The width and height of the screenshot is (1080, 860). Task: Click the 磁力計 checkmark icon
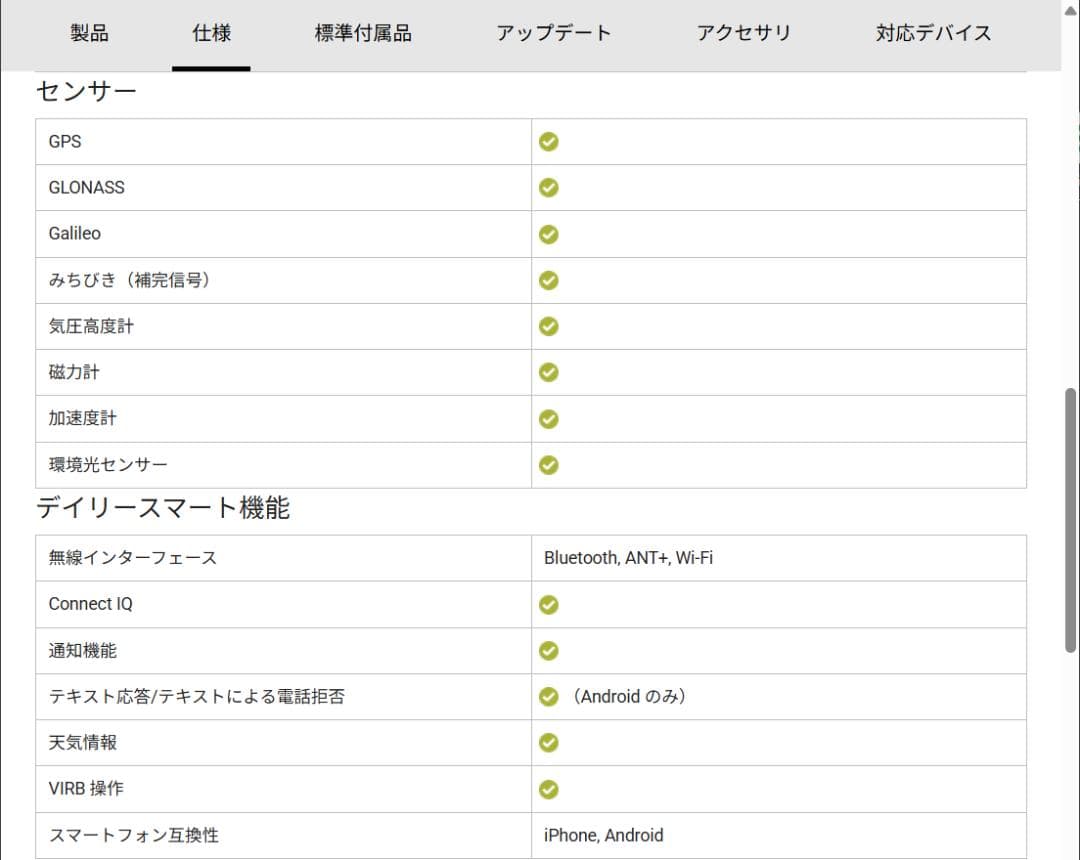click(x=548, y=372)
